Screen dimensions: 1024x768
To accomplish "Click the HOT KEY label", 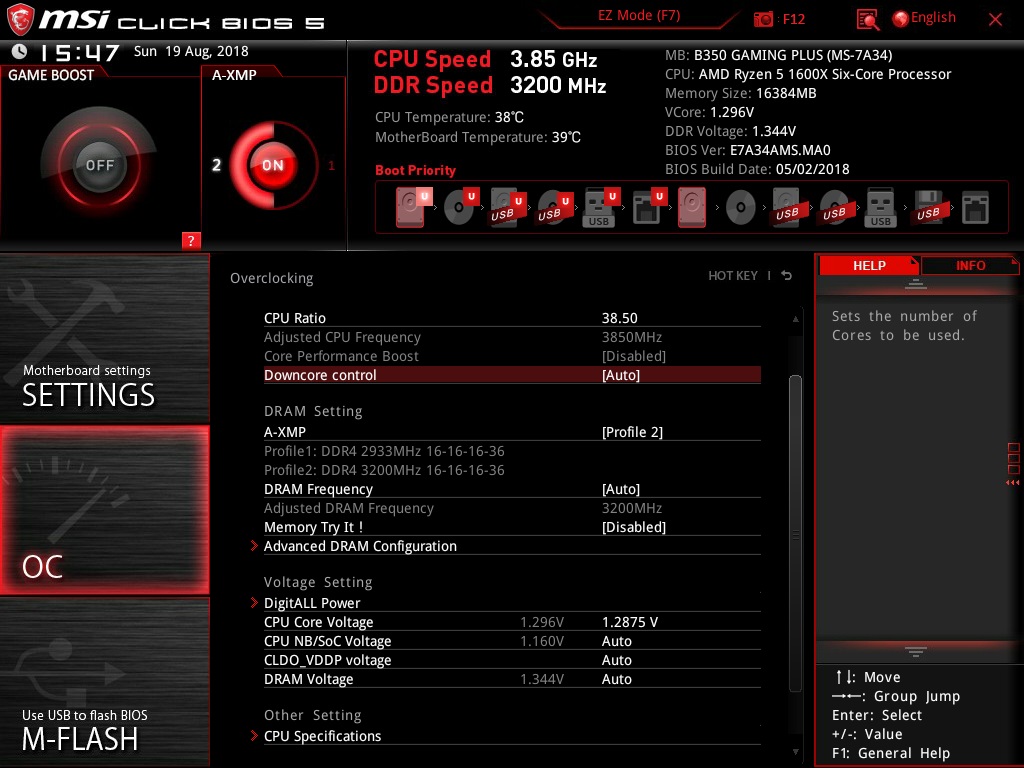I will (x=733, y=276).
